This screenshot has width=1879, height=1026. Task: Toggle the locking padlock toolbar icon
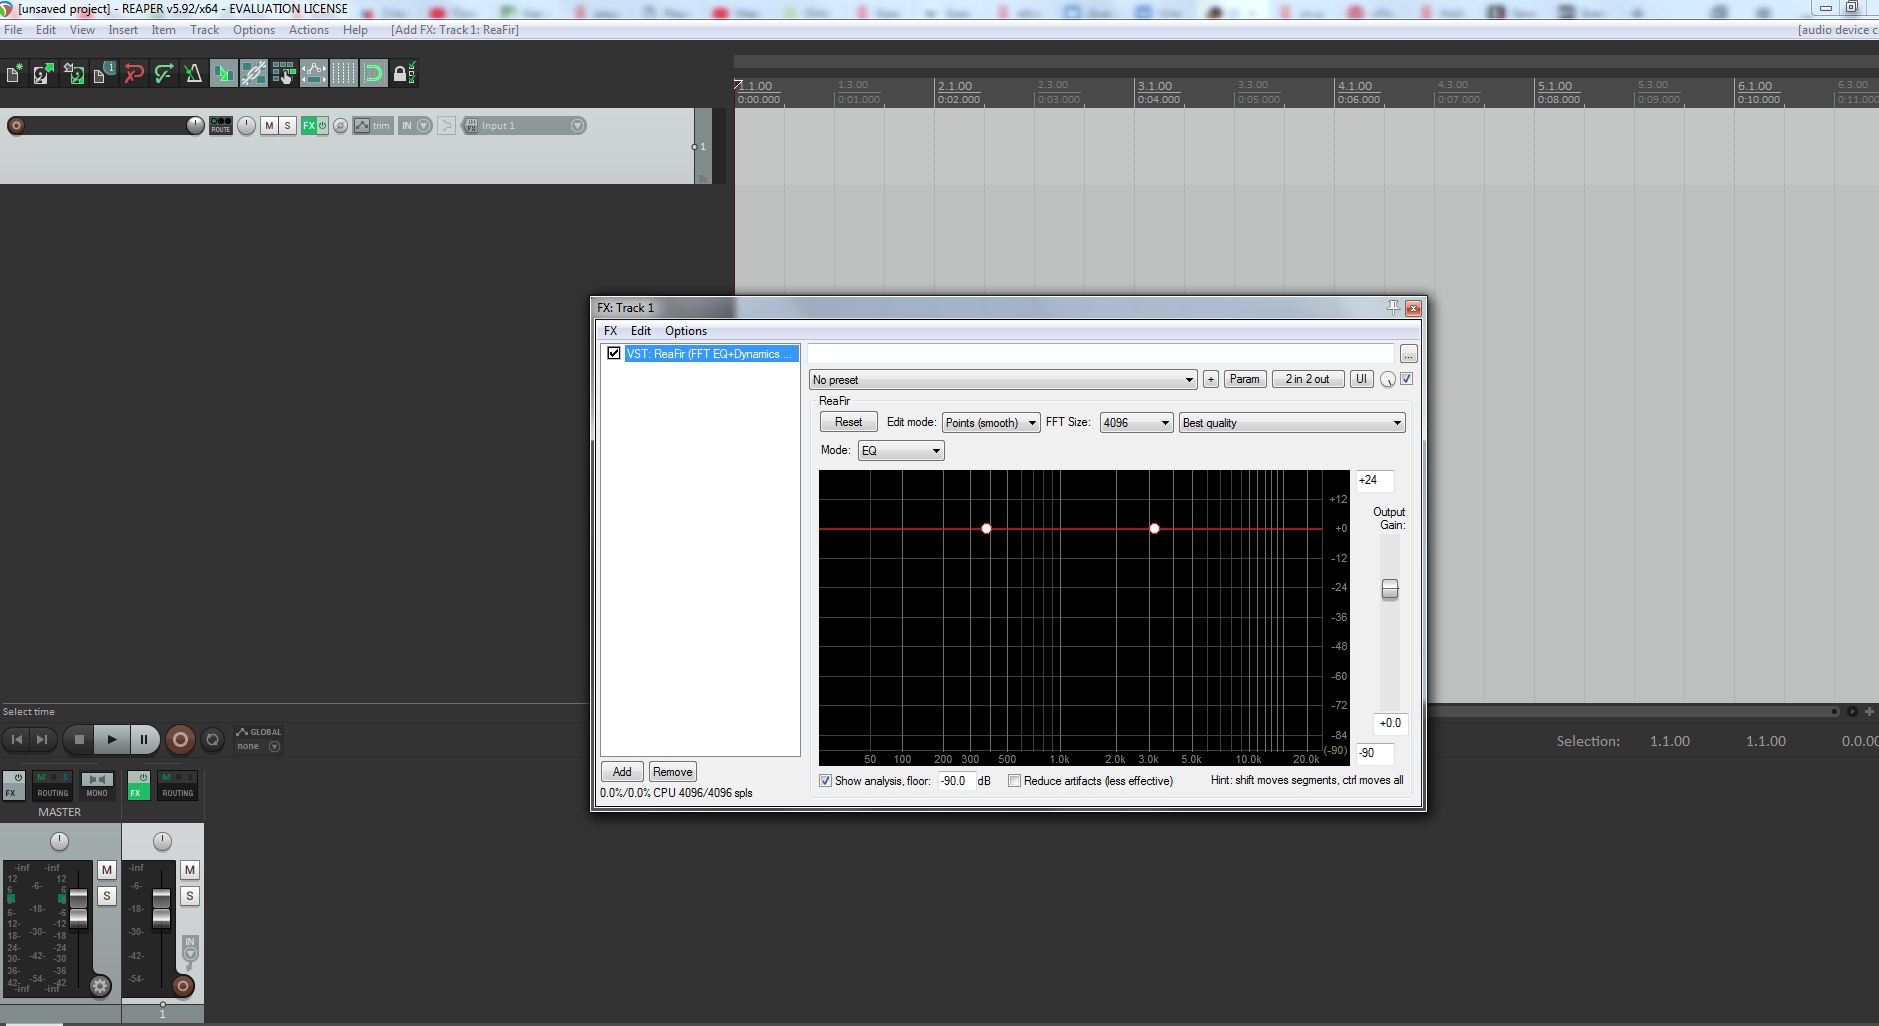click(402, 73)
